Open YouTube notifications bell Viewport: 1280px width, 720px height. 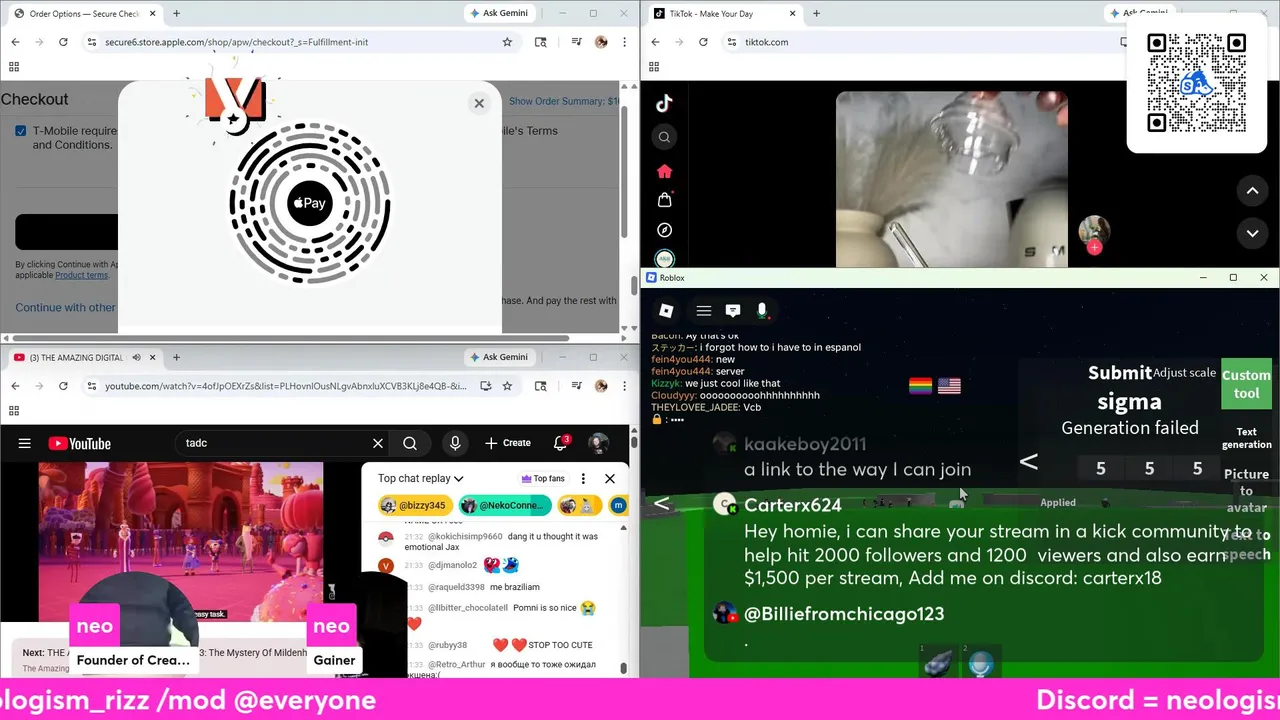pos(561,443)
